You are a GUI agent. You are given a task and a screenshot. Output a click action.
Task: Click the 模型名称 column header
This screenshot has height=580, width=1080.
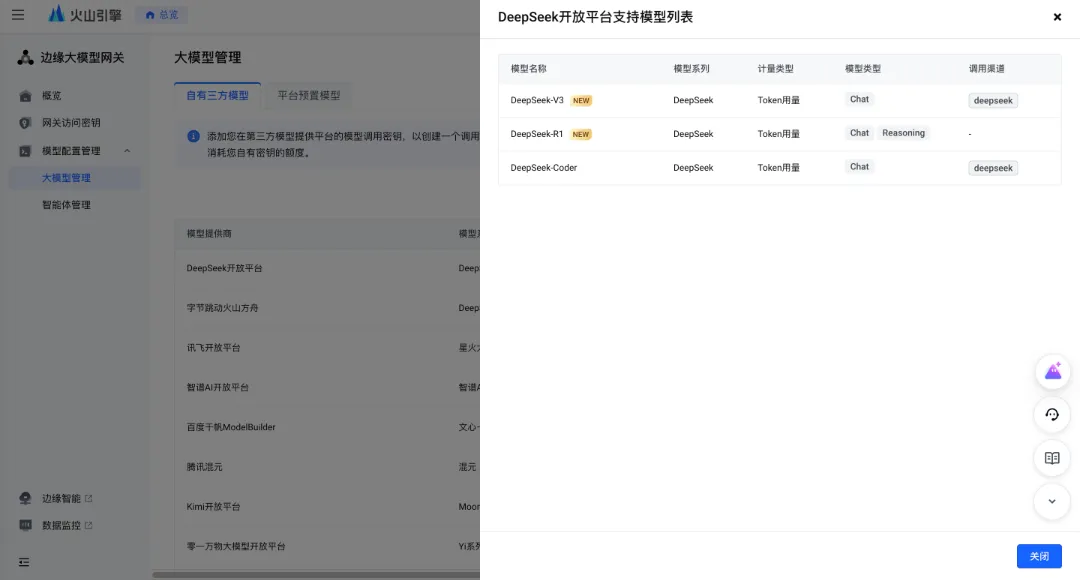pyautogui.click(x=528, y=69)
